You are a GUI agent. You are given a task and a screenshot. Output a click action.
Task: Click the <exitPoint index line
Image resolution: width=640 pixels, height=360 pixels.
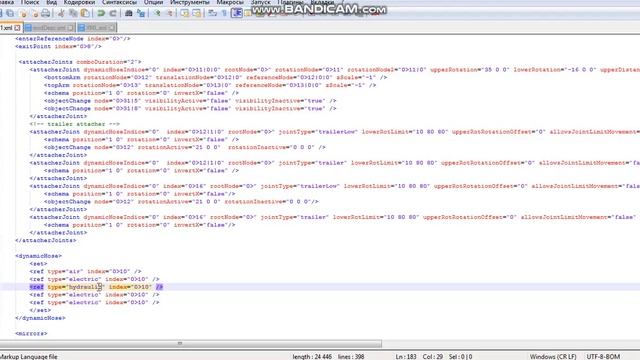58,47
